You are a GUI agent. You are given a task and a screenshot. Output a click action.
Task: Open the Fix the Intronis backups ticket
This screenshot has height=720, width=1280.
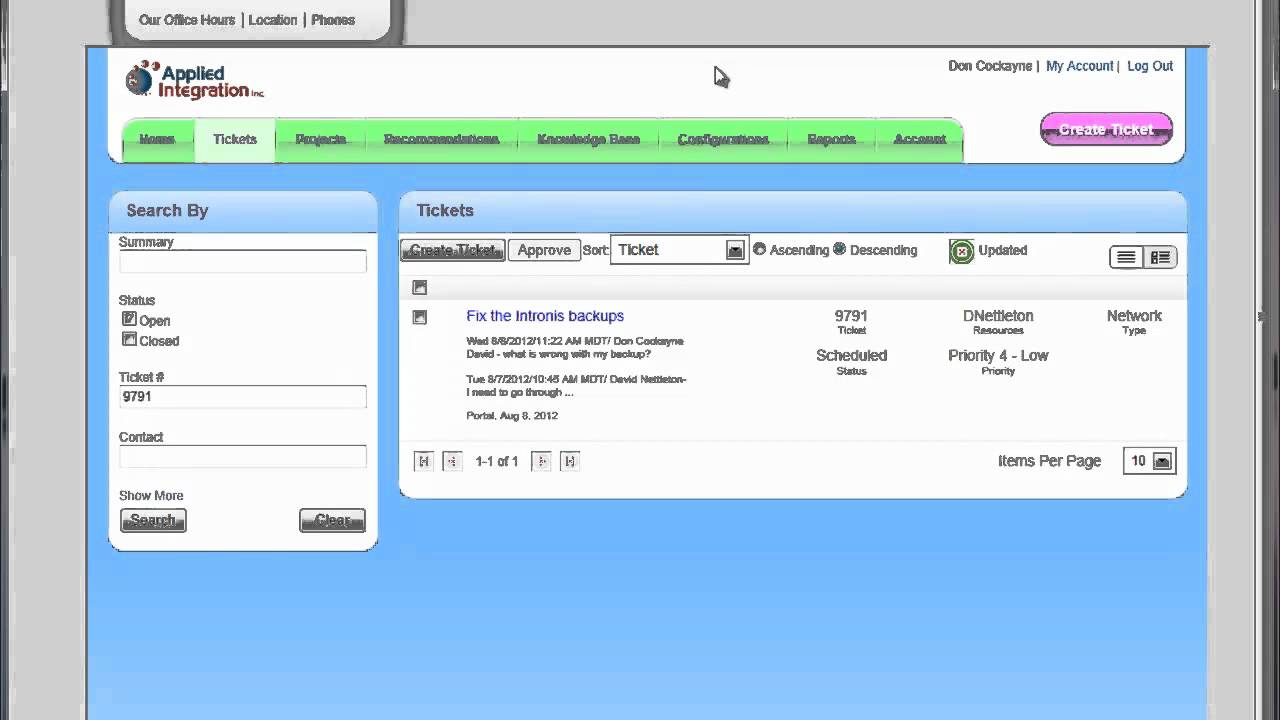[x=545, y=316]
